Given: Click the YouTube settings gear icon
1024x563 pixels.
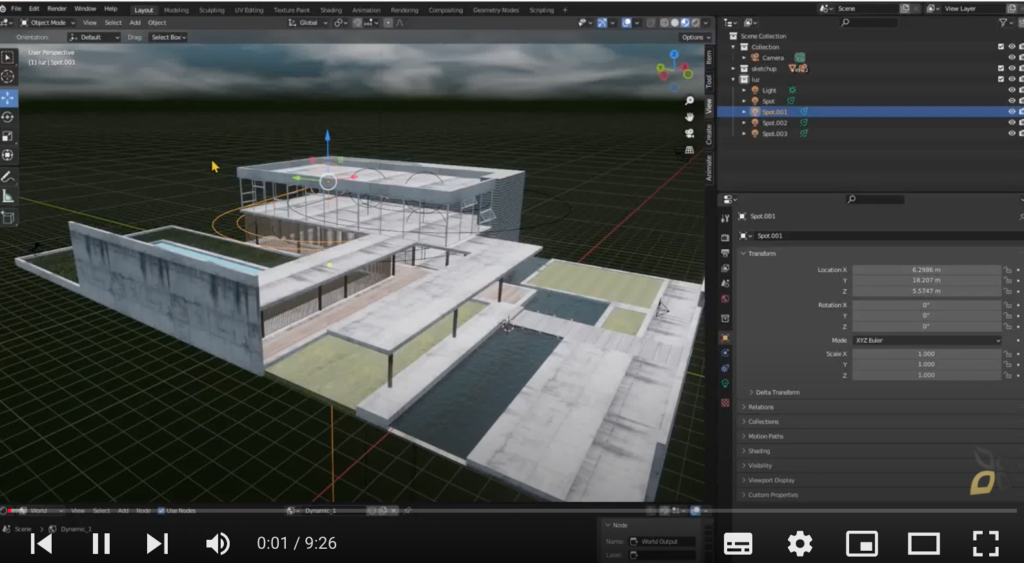Looking at the screenshot, I should [799, 543].
